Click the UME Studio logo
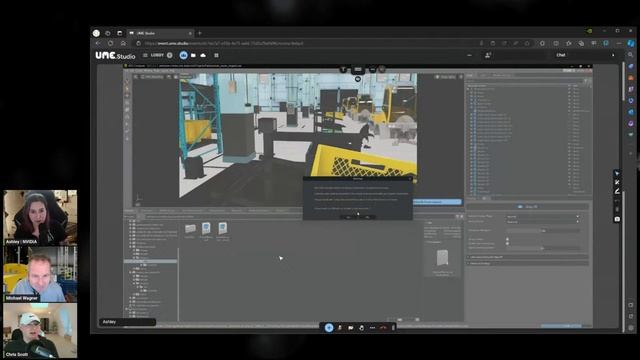Image resolution: width=640 pixels, height=360 pixels. click(115, 56)
